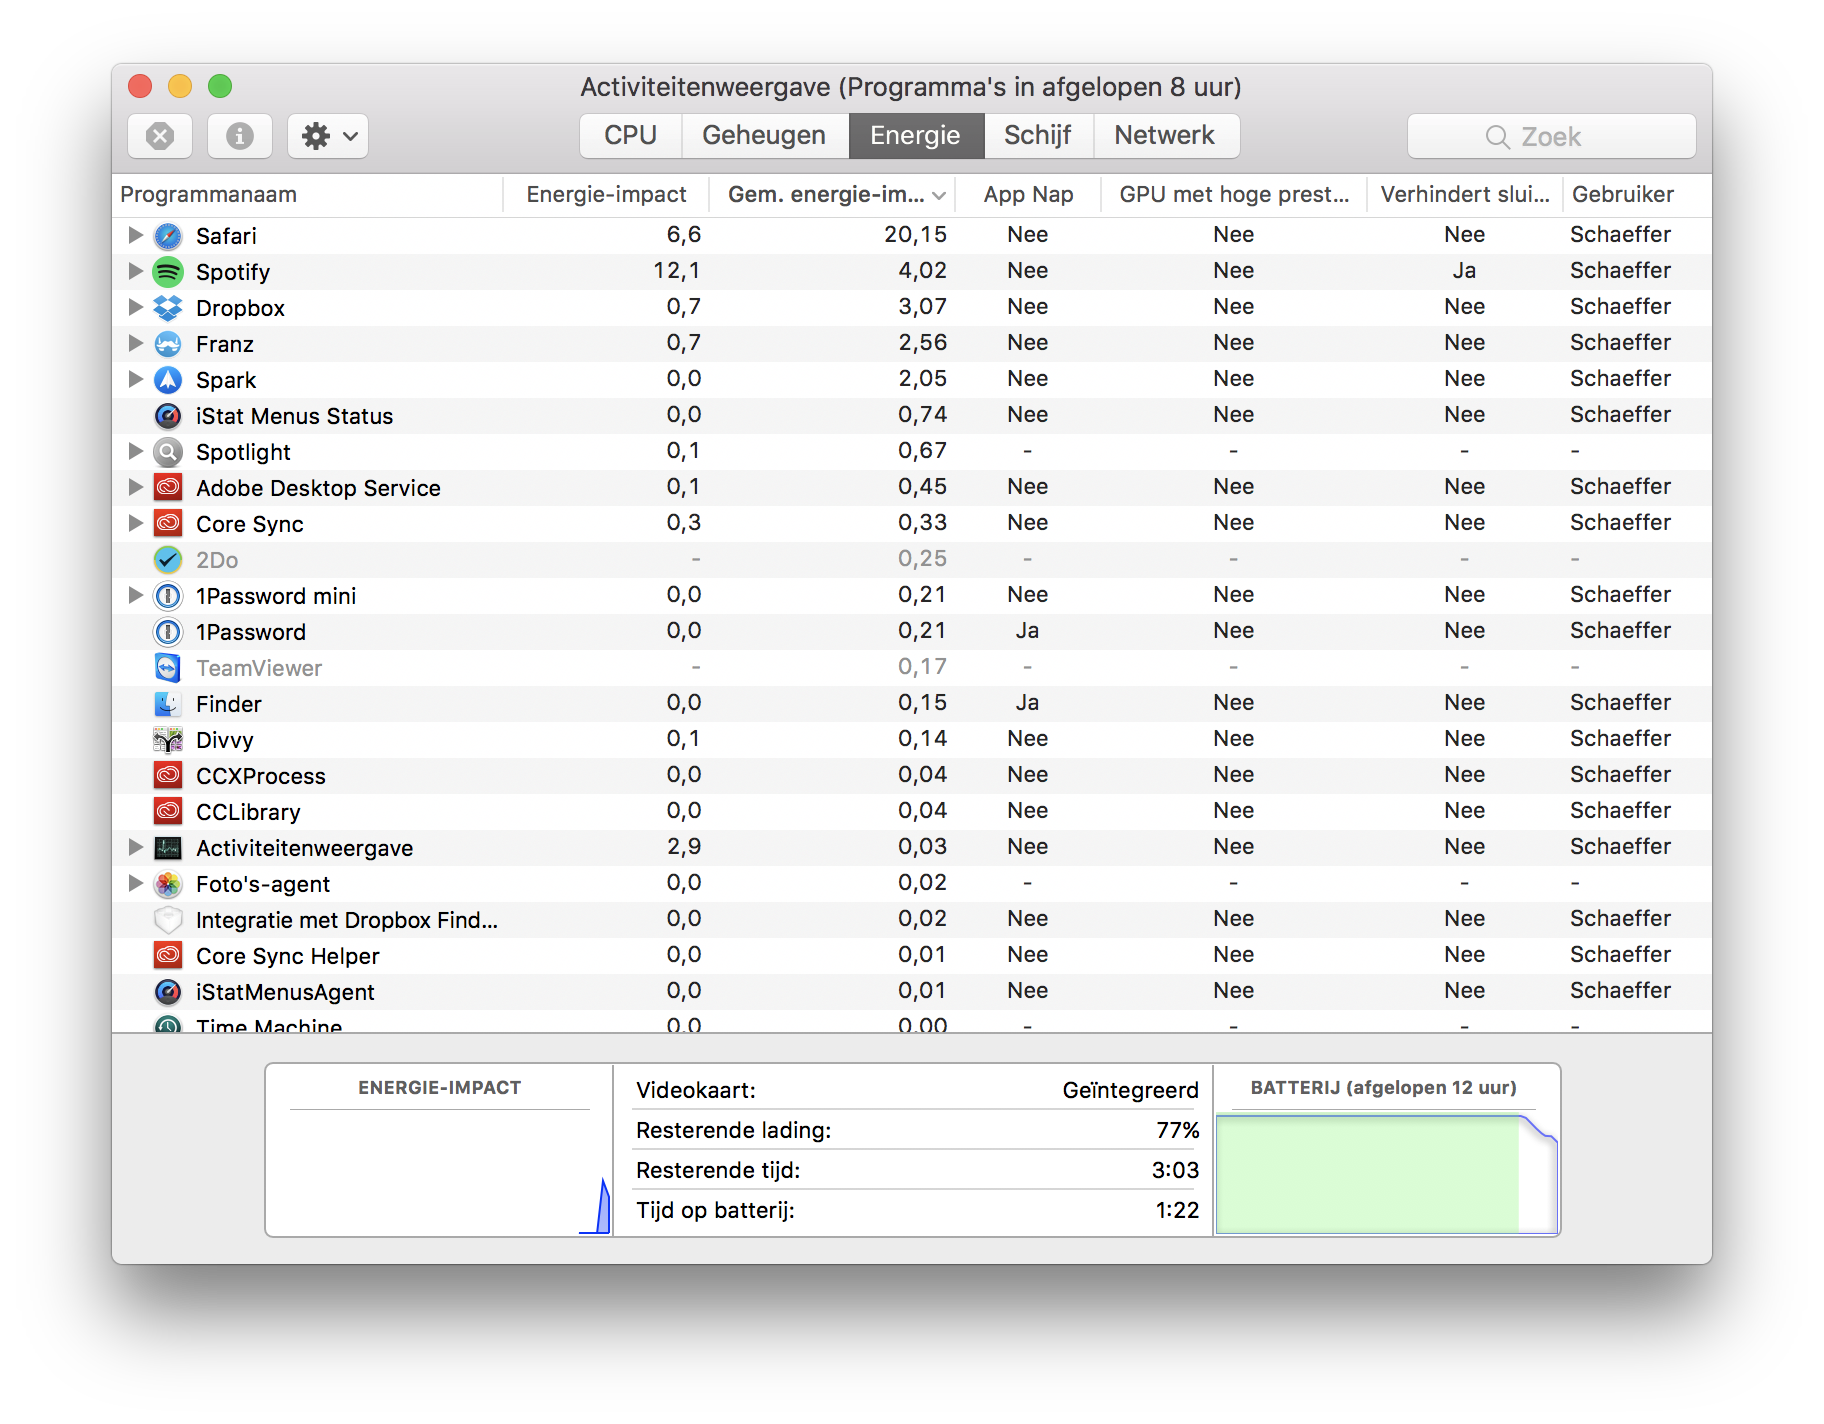Click the Finder face icon
The width and height of the screenshot is (1824, 1424).
click(168, 704)
